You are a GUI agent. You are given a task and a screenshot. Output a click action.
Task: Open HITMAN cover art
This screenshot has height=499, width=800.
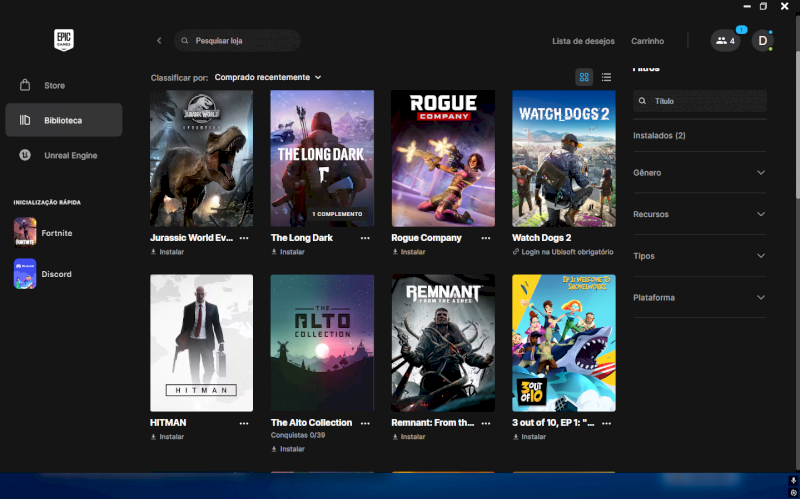point(202,343)
